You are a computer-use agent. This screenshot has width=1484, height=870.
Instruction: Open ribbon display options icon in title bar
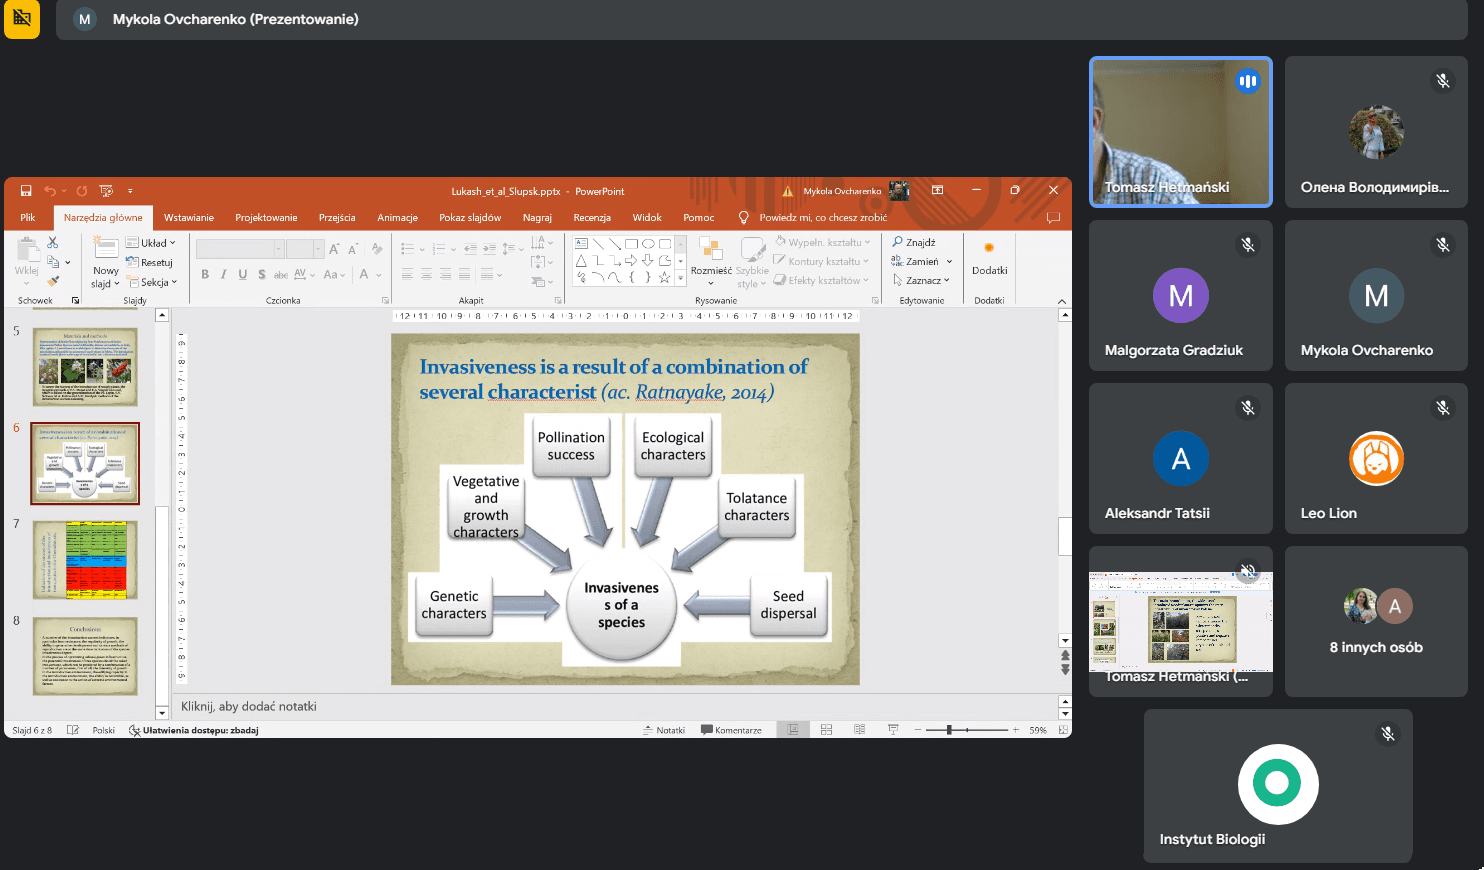click(x=937, y=190)
